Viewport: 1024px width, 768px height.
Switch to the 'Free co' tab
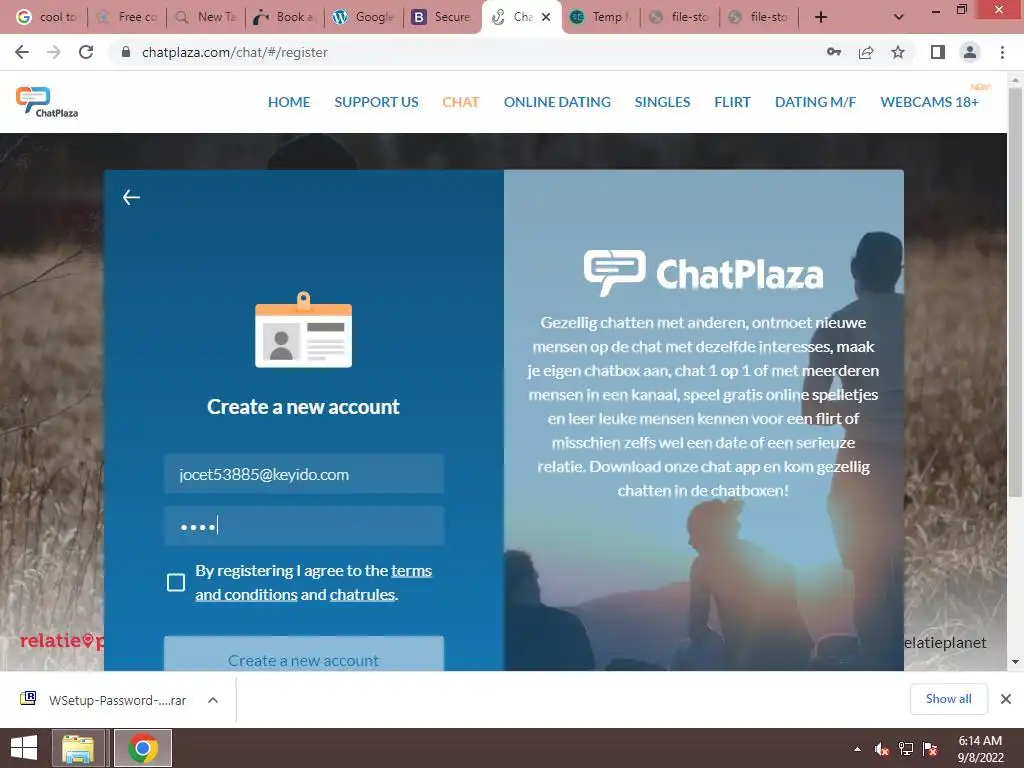pyautogui.click(x=127, y=17)
